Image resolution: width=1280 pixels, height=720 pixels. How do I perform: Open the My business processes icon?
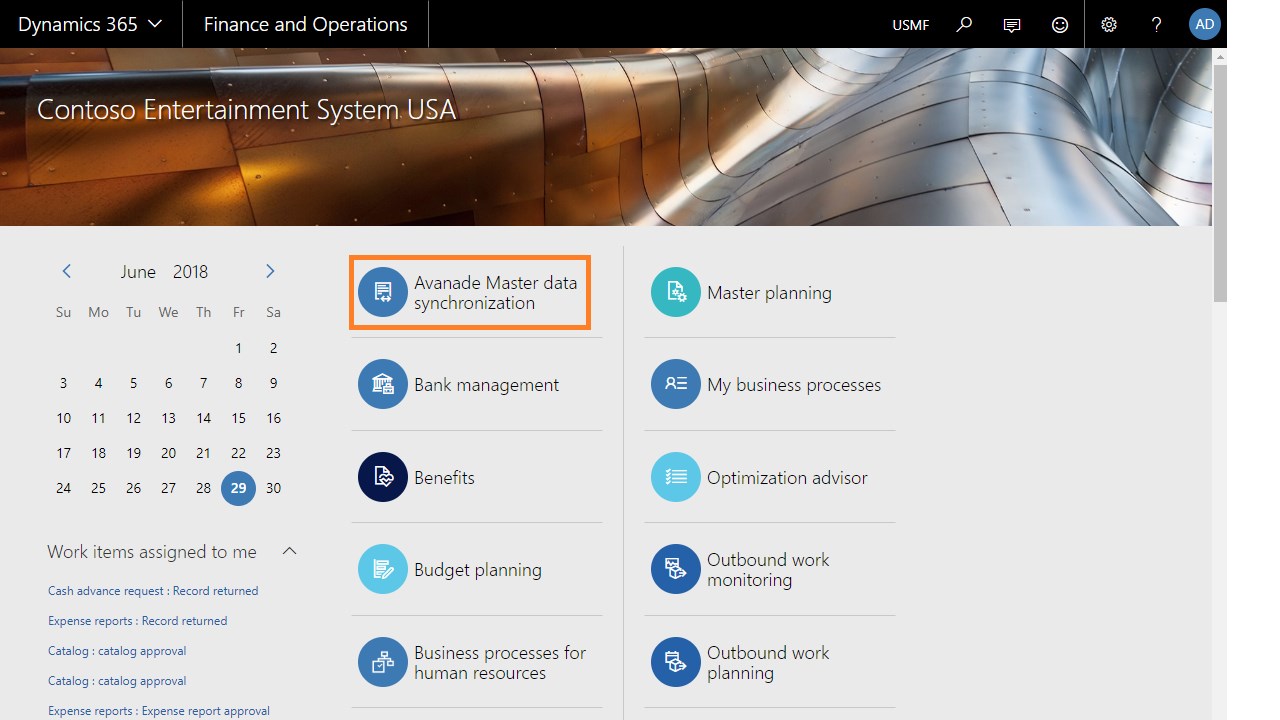tap(676, 385)
